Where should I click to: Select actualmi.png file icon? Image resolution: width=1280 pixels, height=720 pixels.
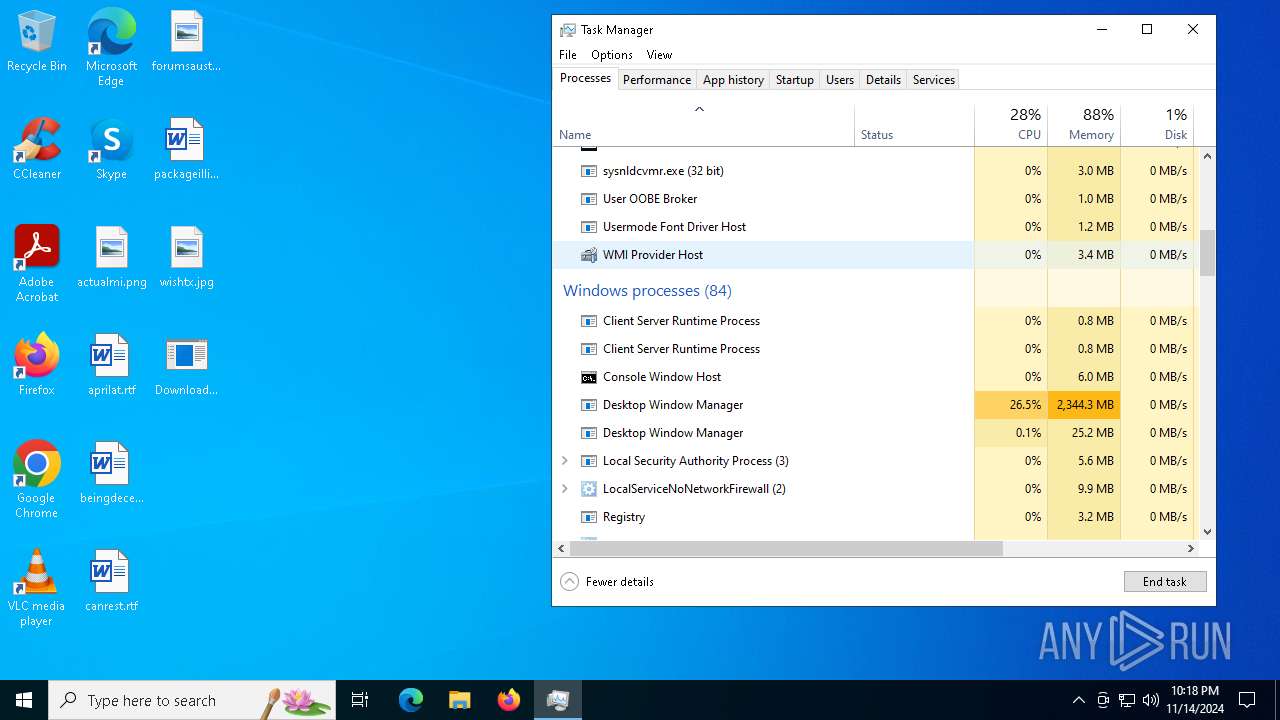click(x=111, y=258)
